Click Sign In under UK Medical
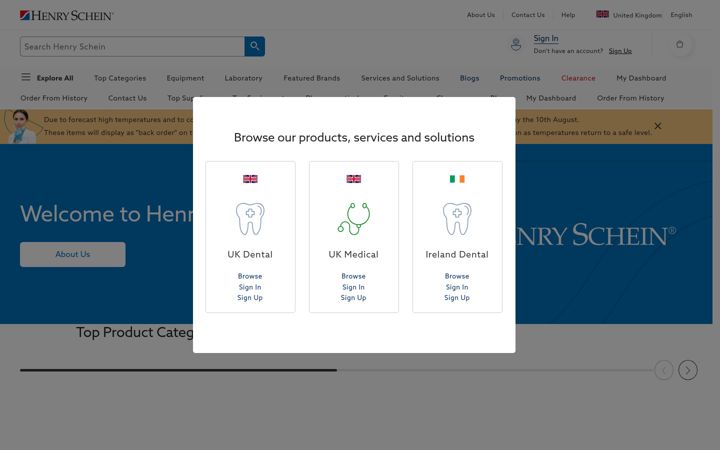Image resolution: width=720 pixels, height=450 pixels. 353,287
